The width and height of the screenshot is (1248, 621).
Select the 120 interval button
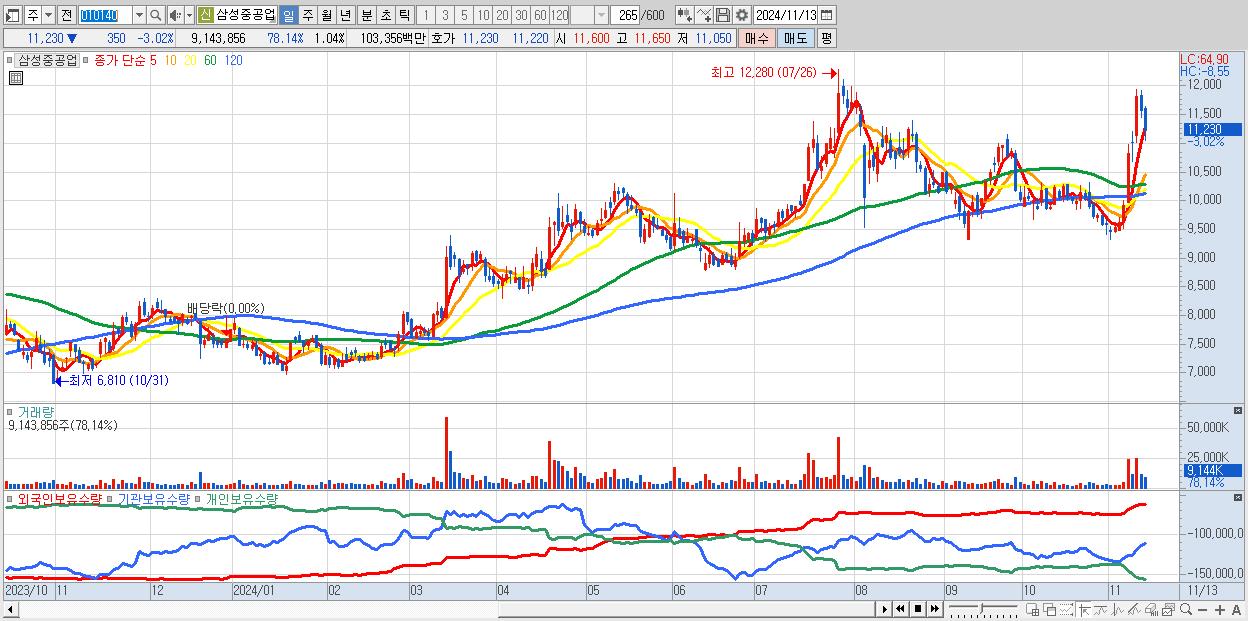tap(560, 15)
